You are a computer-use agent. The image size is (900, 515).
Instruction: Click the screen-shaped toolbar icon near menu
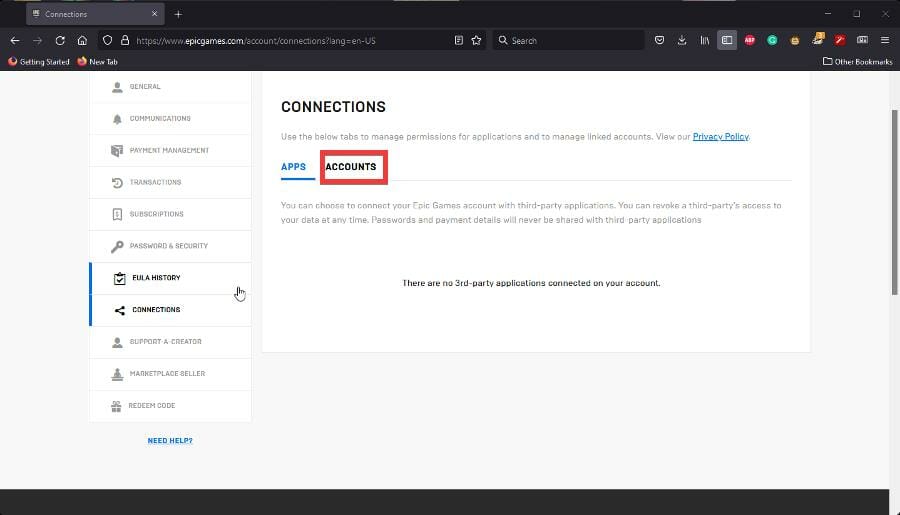(x=862, y=40)
